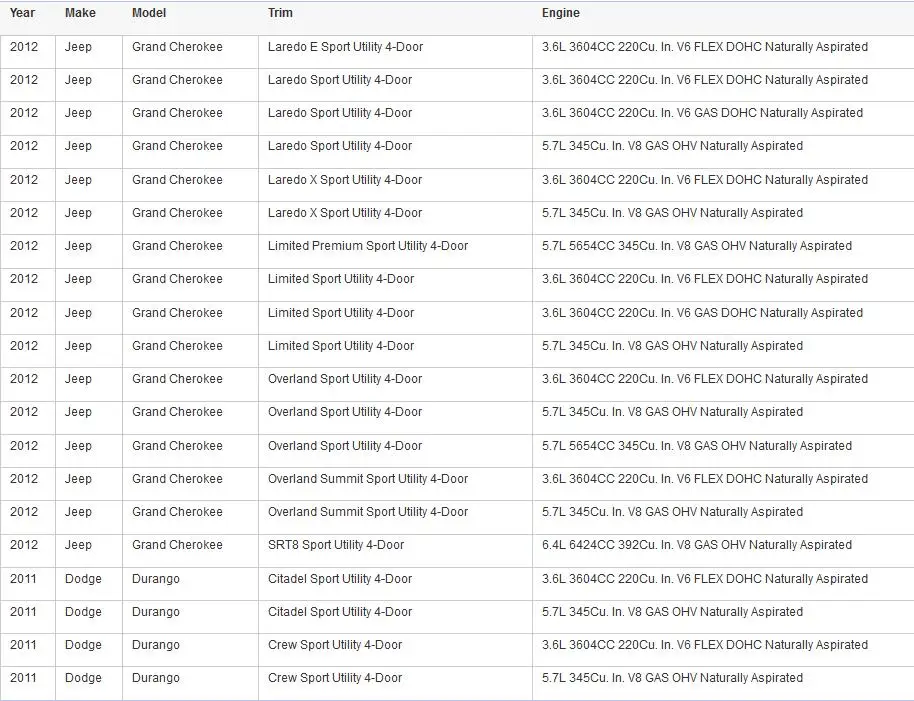The image size is (914, 701).
Task: Click the first Dodge make cell
Action: click(x=89, y=584)
